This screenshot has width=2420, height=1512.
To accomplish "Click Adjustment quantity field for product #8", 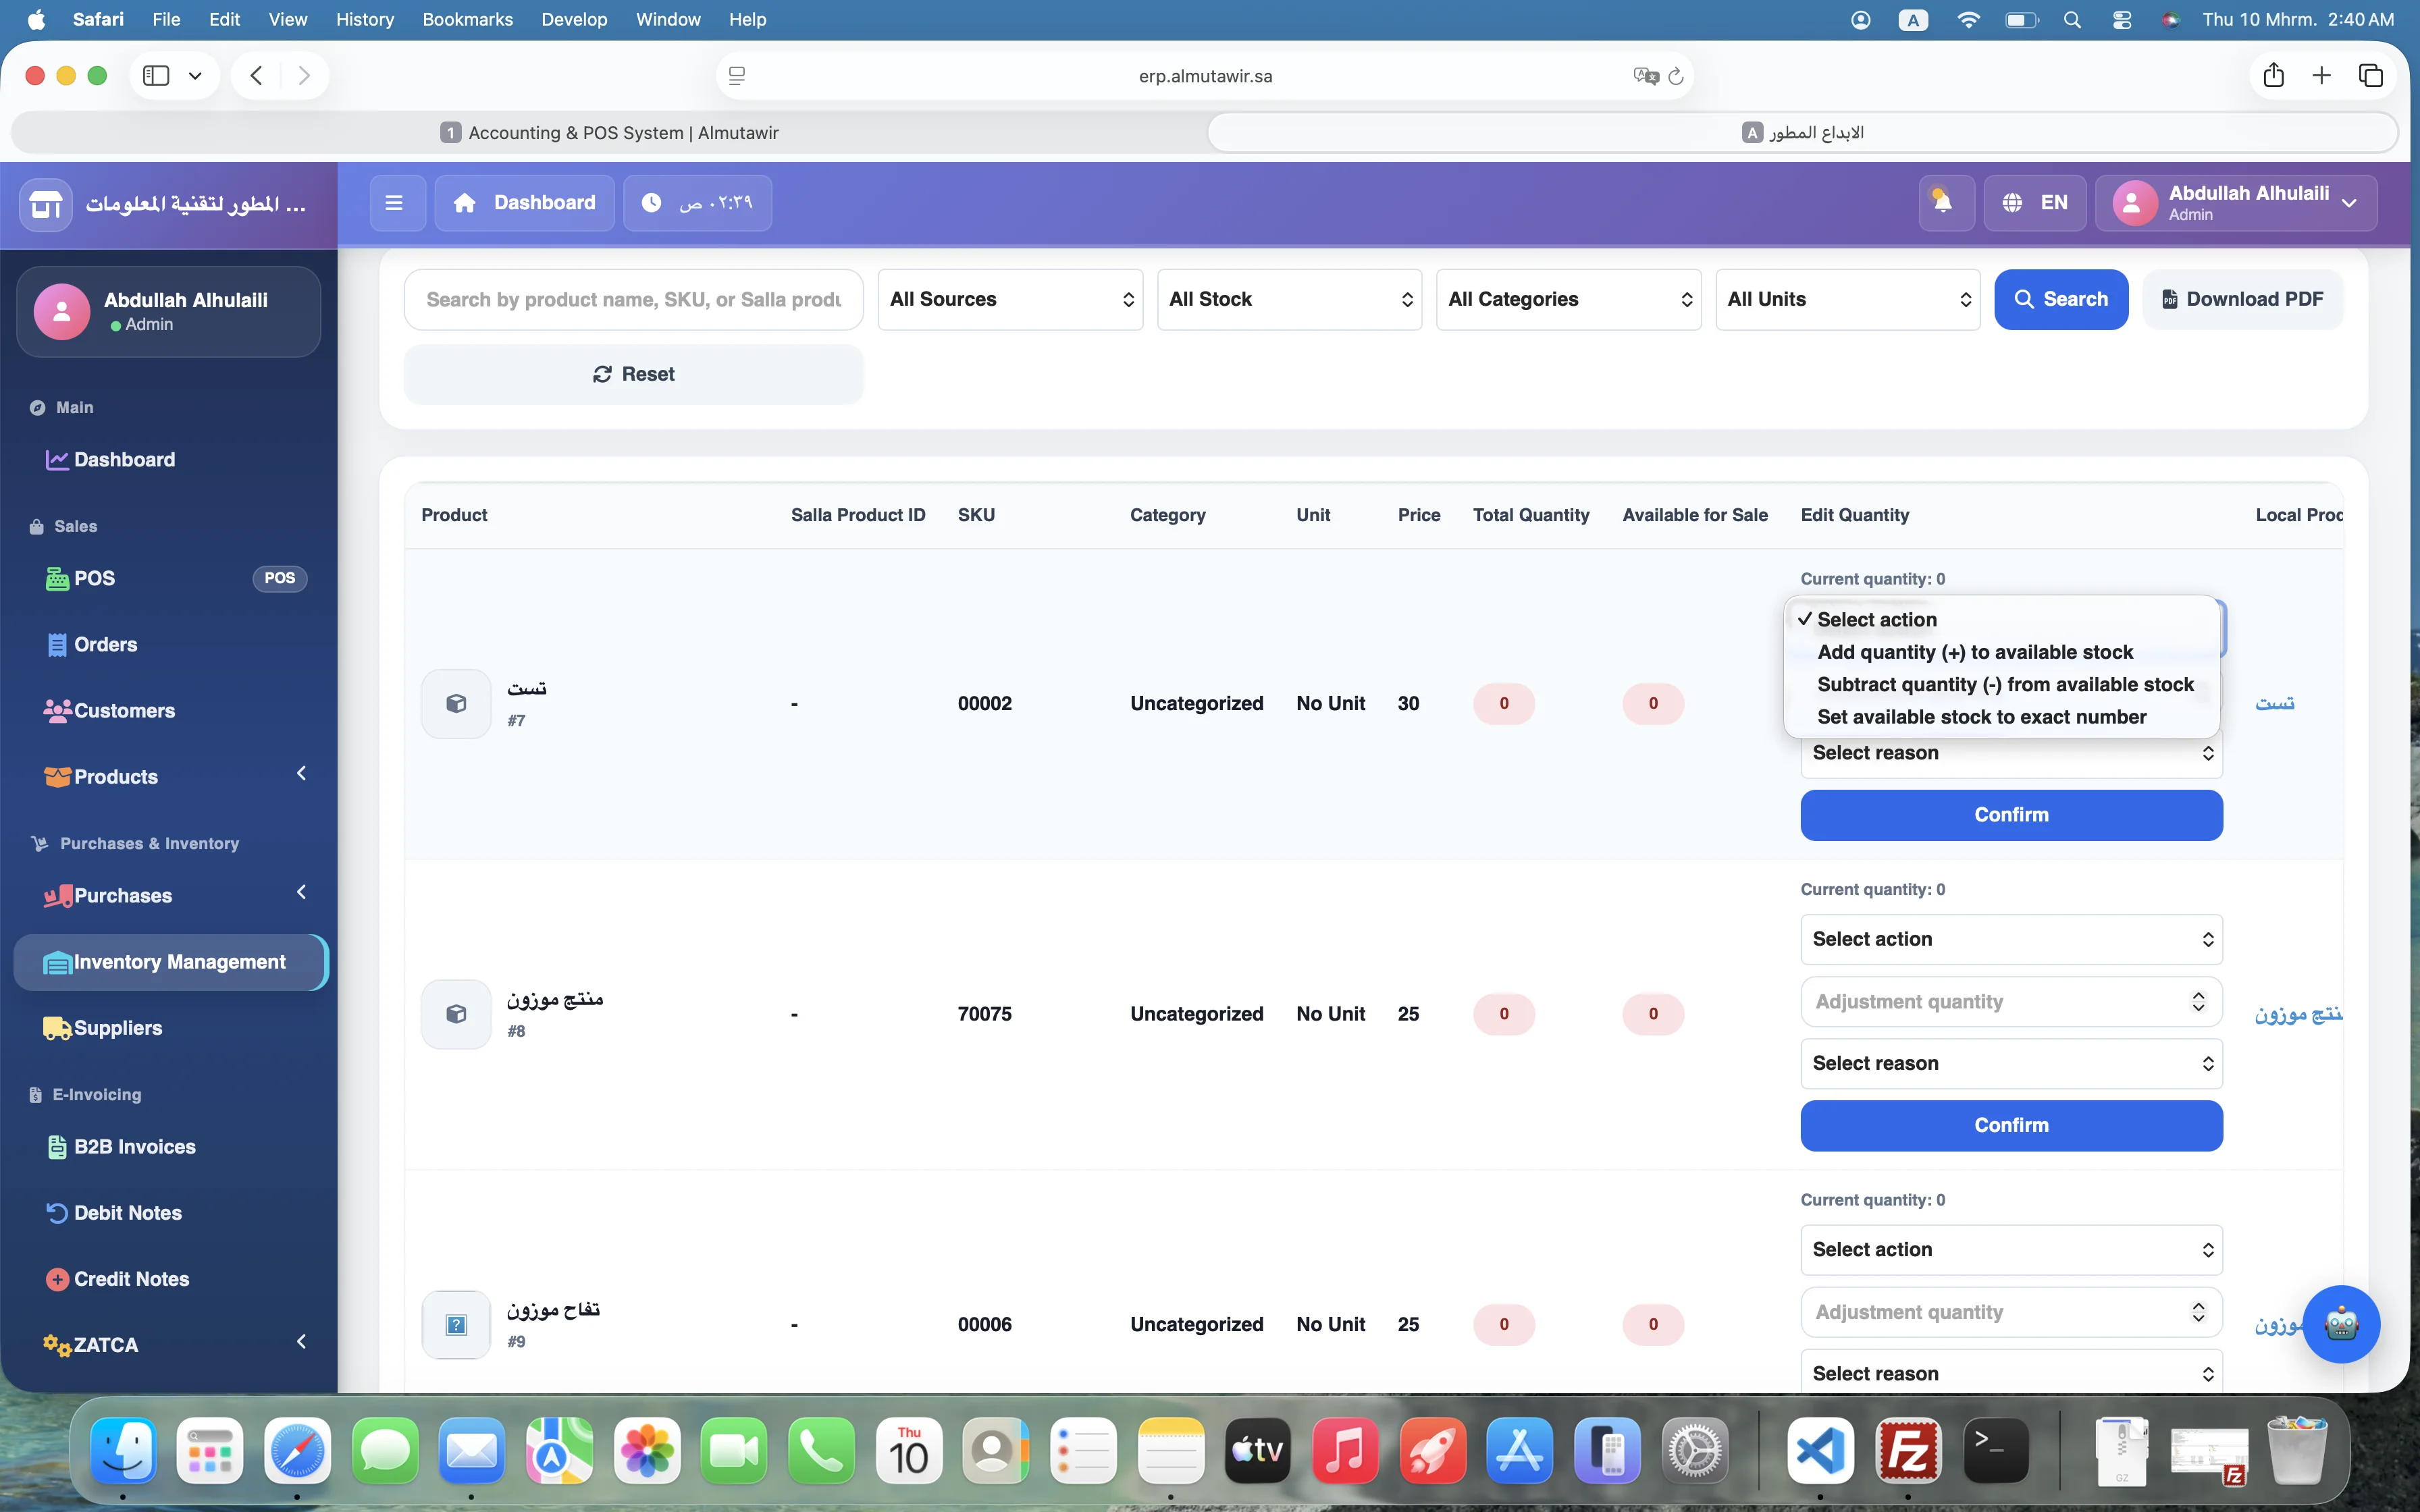I will click(x=2011, y=1001).
